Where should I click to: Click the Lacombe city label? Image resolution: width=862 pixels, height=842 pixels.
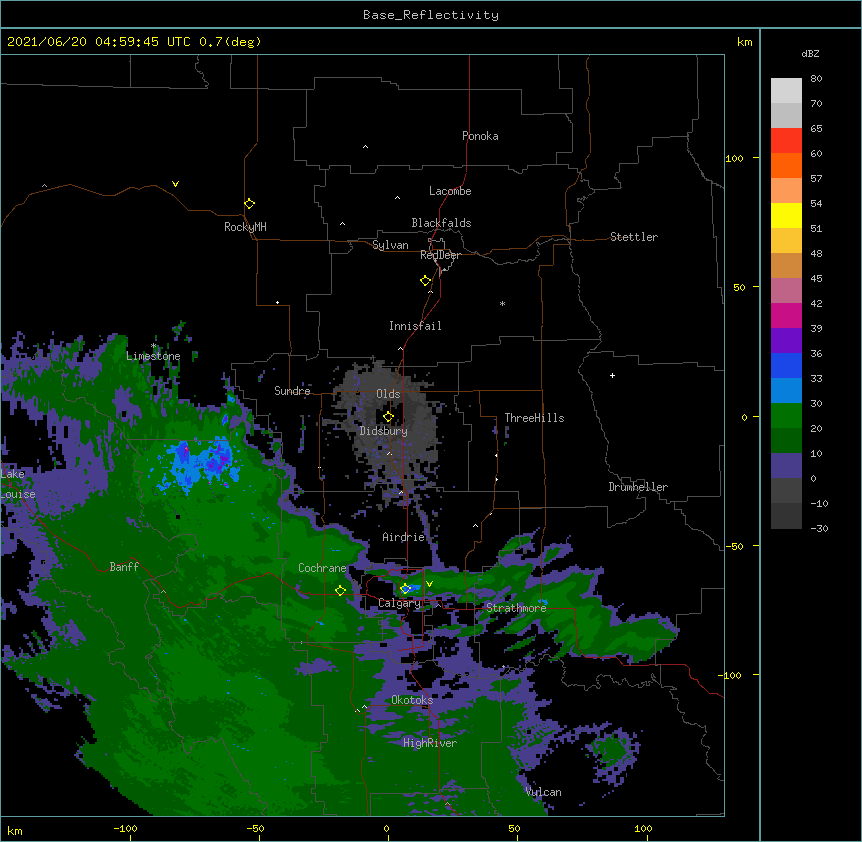click(450, 191)
